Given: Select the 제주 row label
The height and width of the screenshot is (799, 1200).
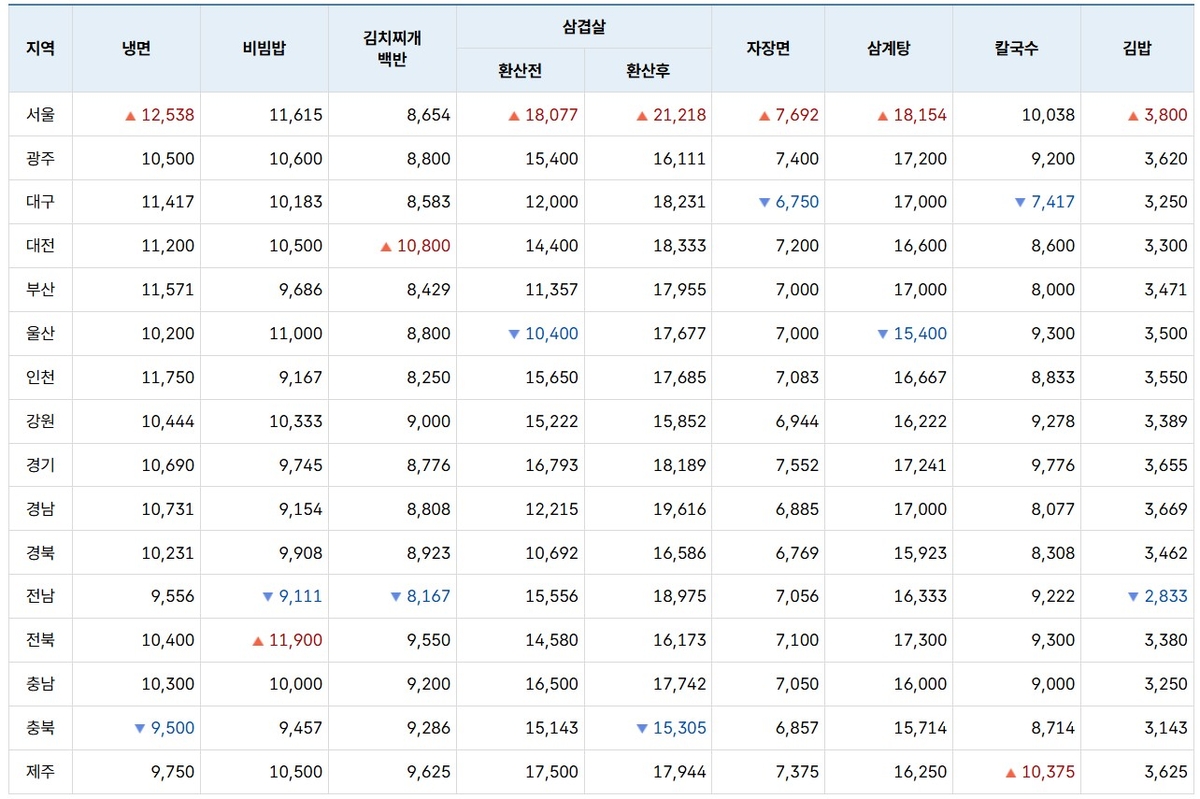Looking at the screenshot, I should click(x=40, y=772).
